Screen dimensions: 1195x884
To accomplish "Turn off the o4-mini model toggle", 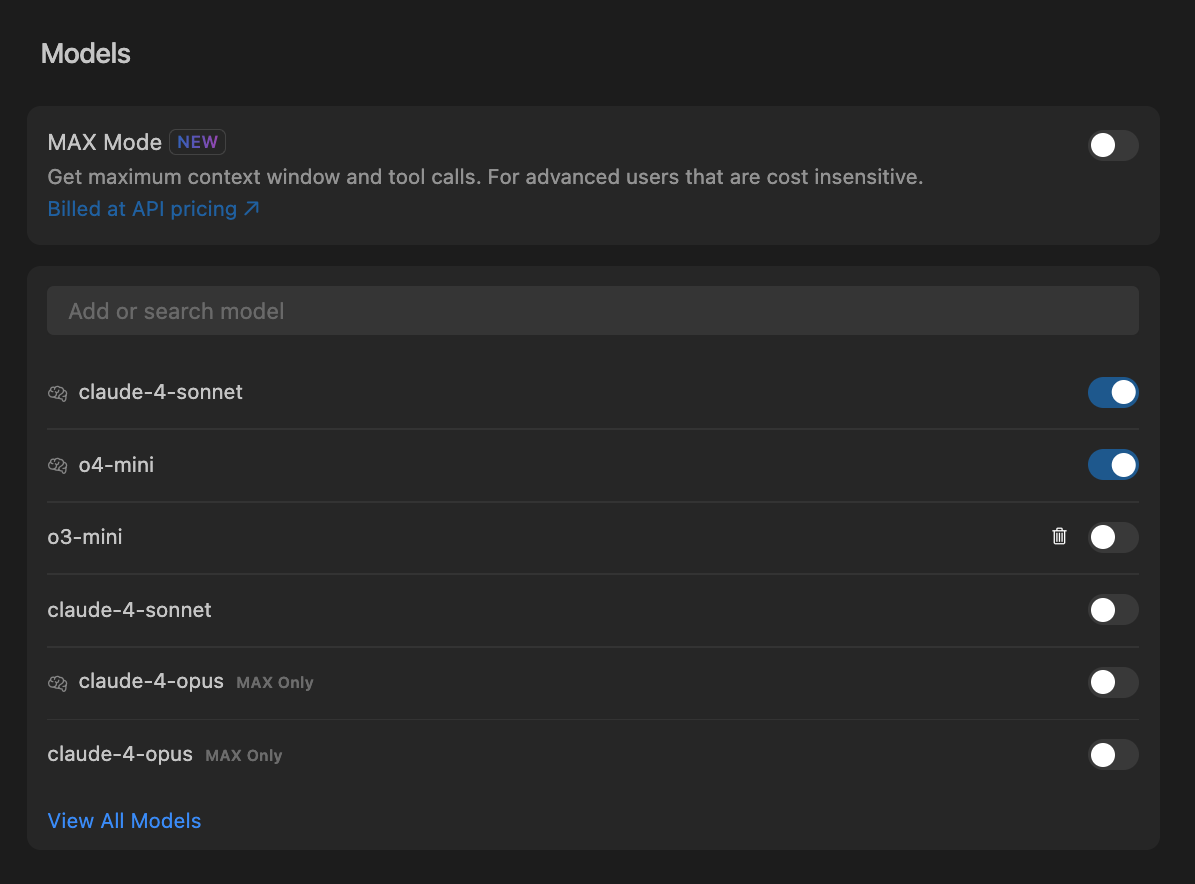I will coord(1113,465).
